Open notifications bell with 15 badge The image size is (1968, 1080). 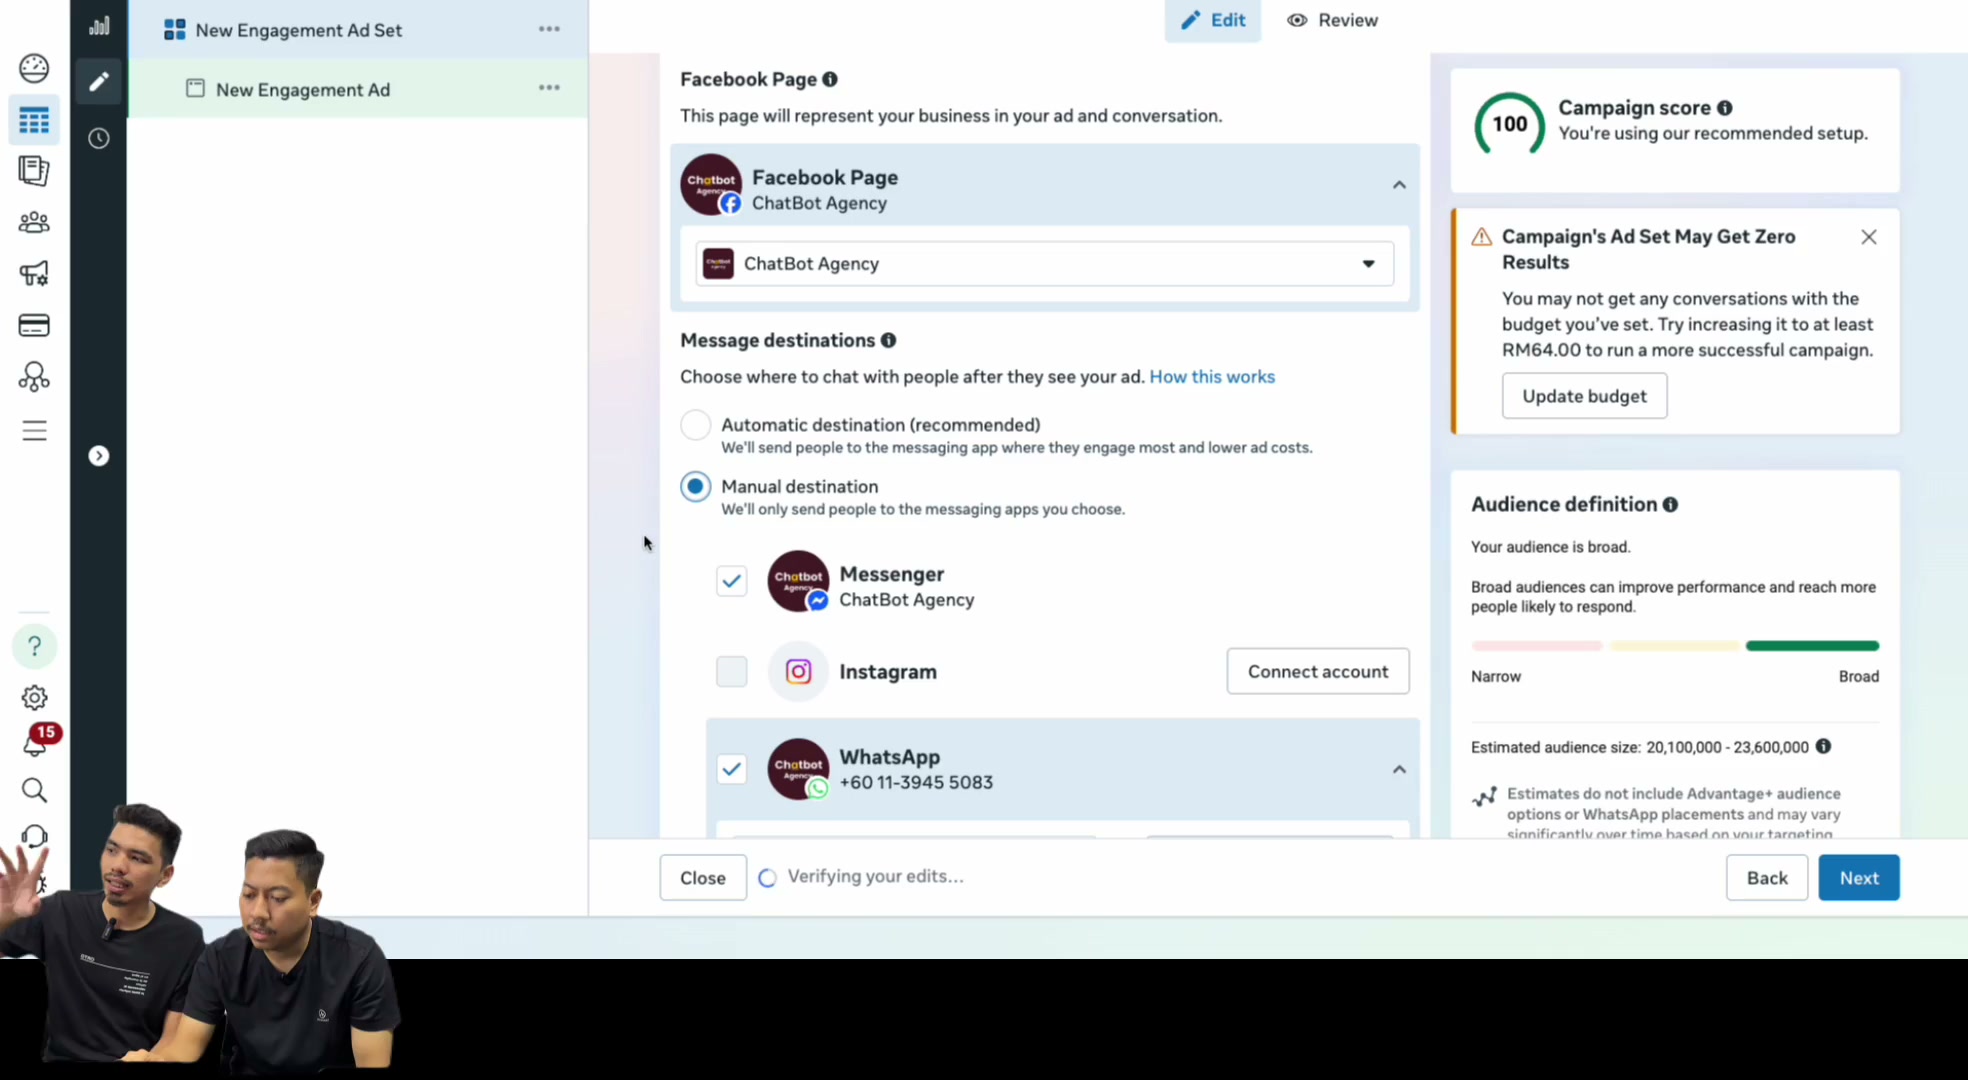pyautogui.click(x=36, y=742)
